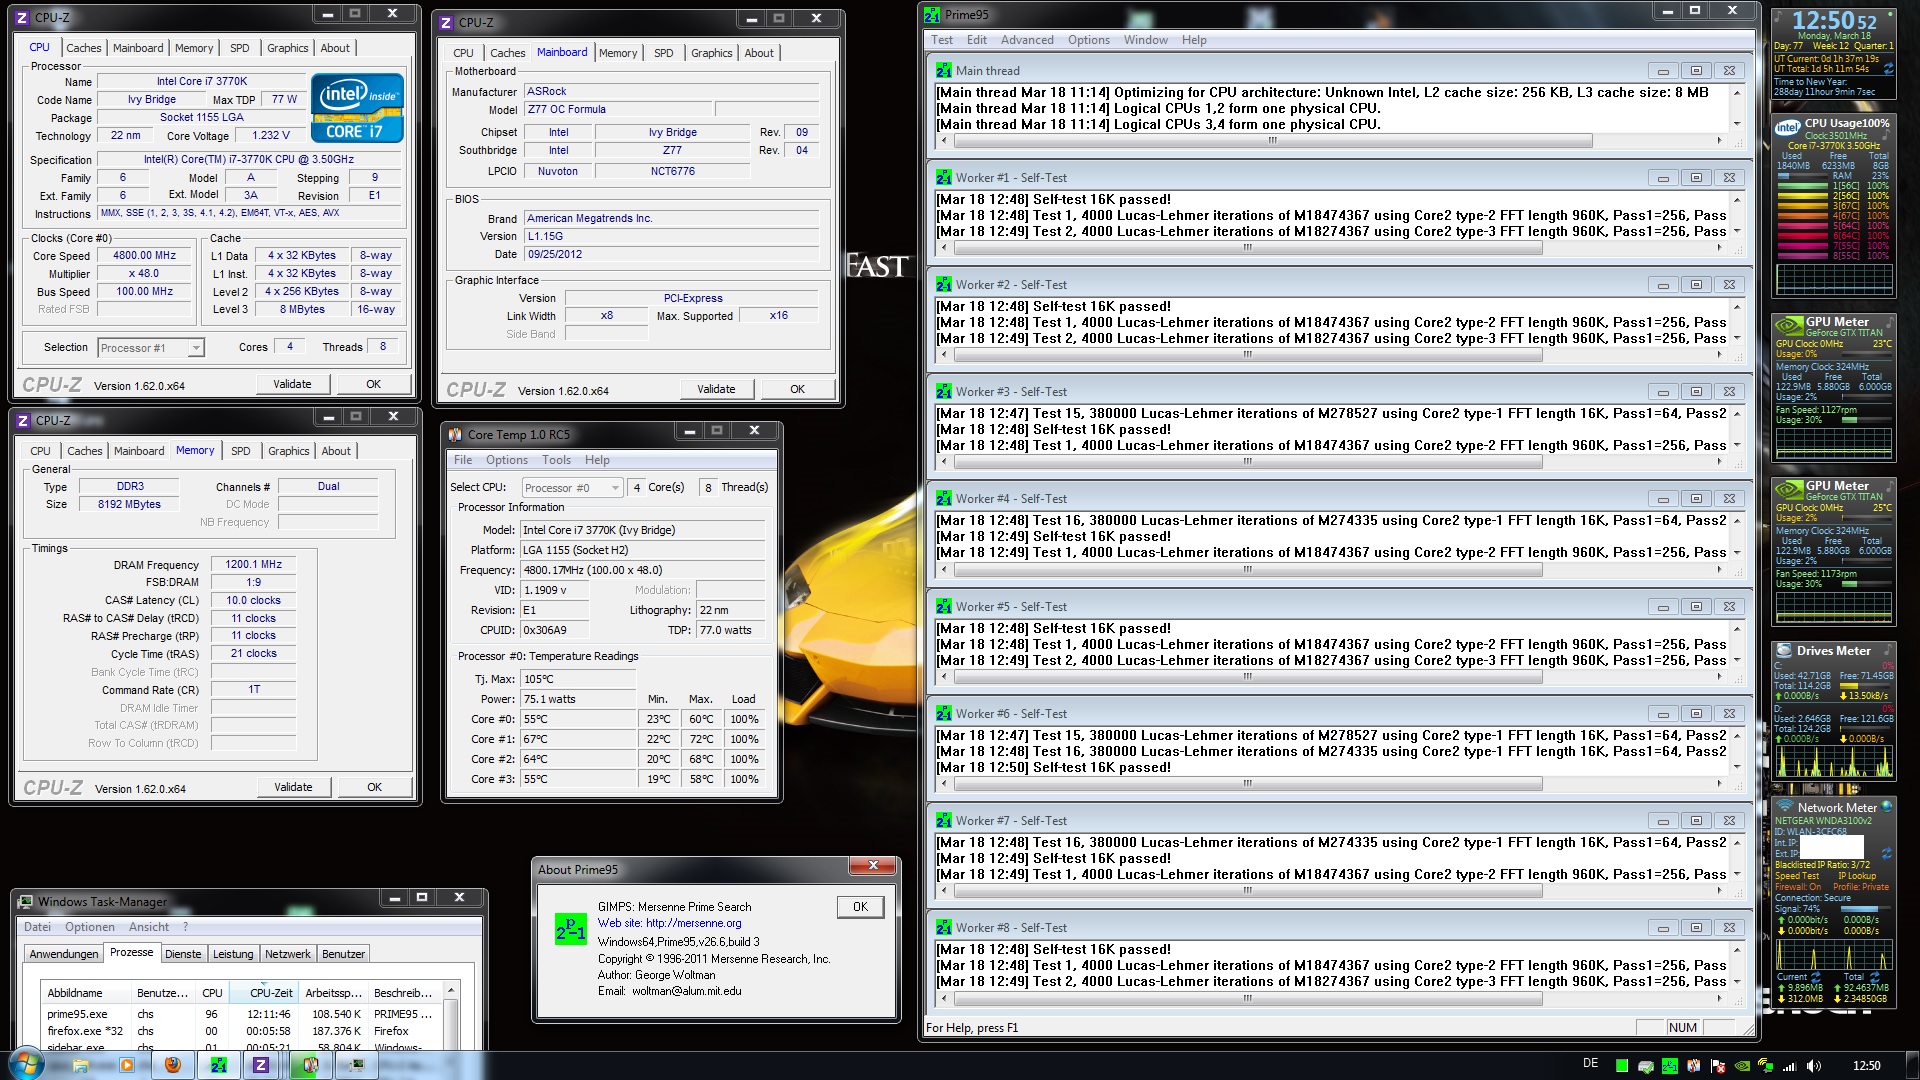Click Show Desktop strip at the taskbar's end
This screenshot has height=1080, width=1920.
pos(1912,1065)
